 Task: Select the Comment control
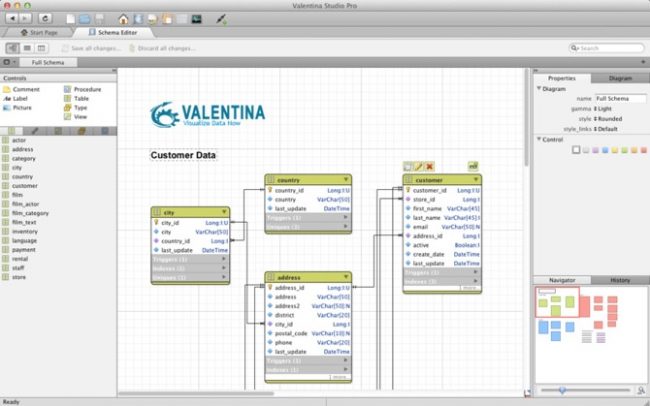click(21, 89)
